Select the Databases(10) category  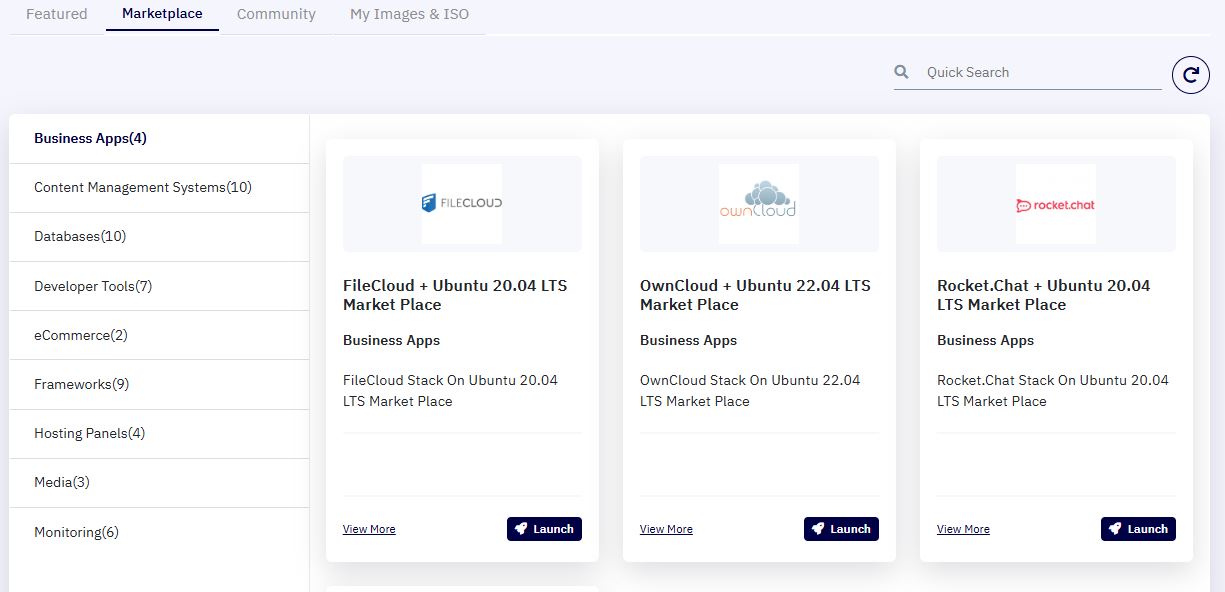[x=159, y=237]
